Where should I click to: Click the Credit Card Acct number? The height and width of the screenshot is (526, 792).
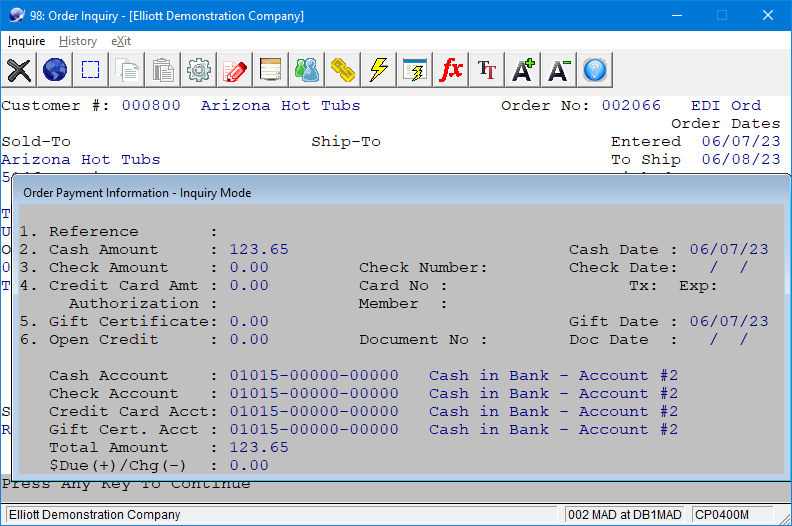pos(314,411)
